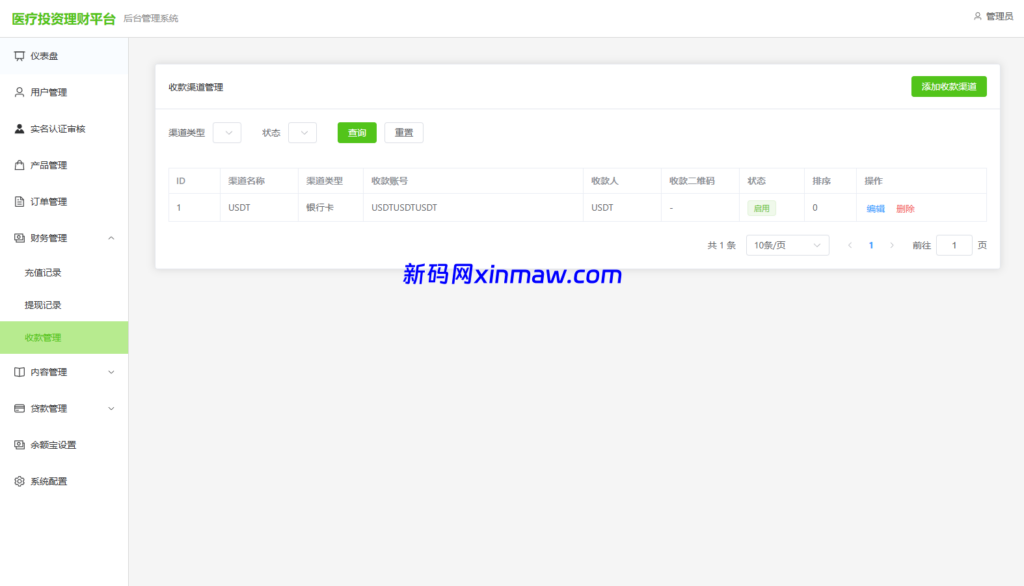Image resolution: width=1024 pixels, height=586 pixels.
Task: Click the 医疗投资理财平台 logo title
Action: [64, 19]
